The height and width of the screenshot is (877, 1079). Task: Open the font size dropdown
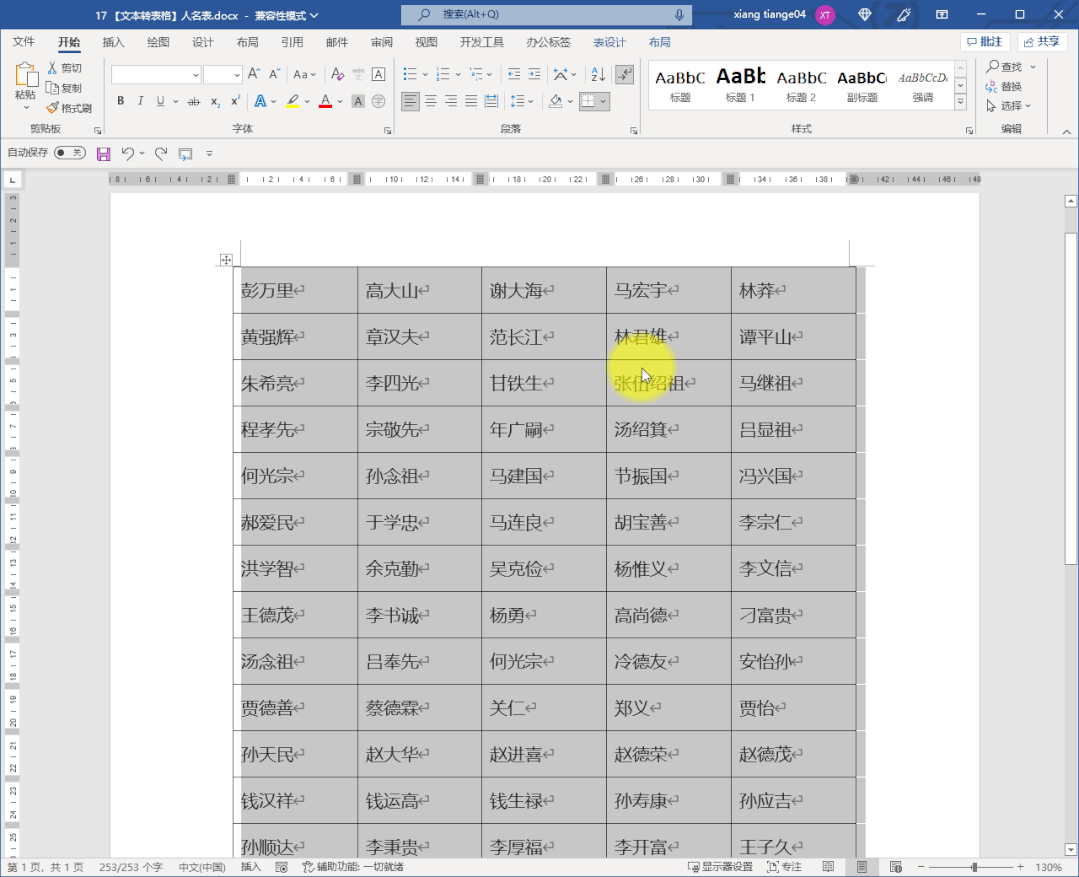[x=237, y=74]
